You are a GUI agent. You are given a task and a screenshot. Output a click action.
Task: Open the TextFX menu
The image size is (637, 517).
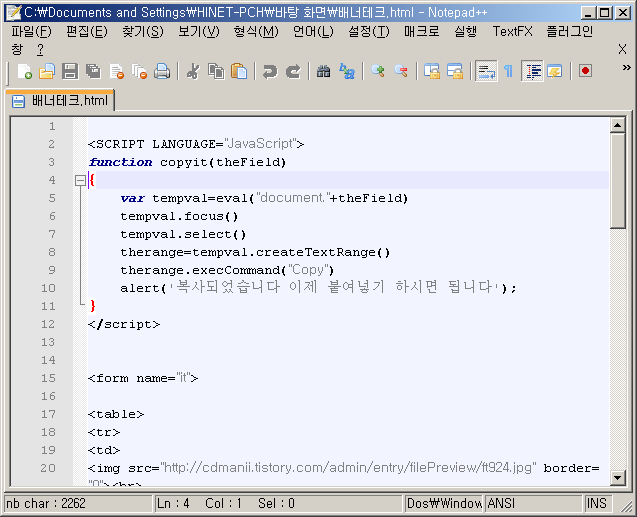512,32
